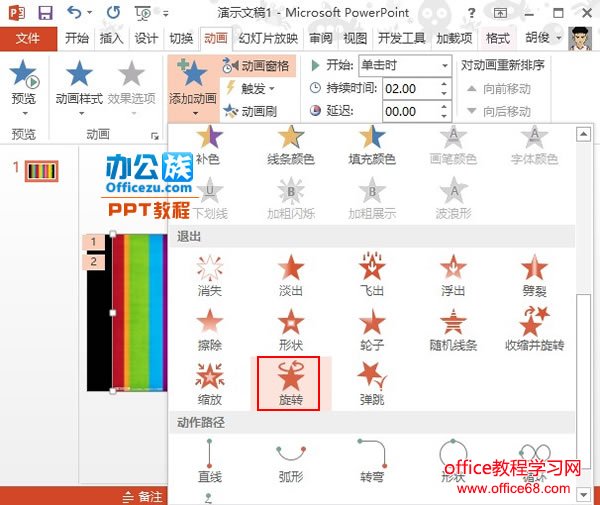This screenshot has height=505, width=600.
Task: Switch to the 开始 ribbon tab
Action: 77,38
